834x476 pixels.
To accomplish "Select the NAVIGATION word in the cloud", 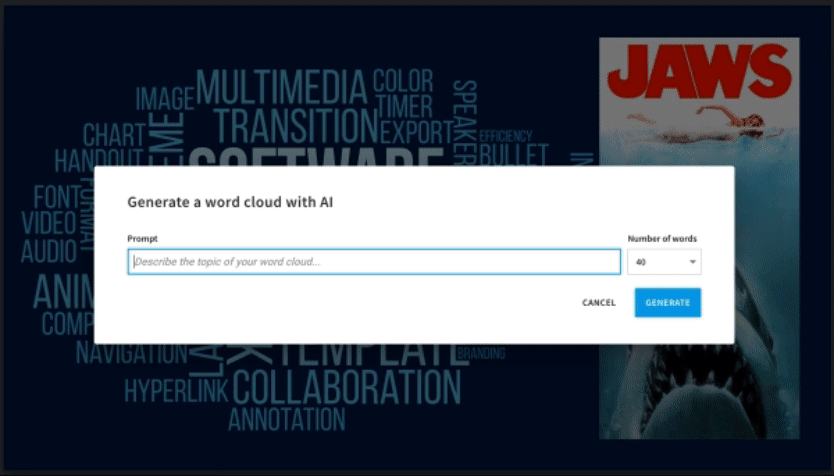I will tap(132, 353).
